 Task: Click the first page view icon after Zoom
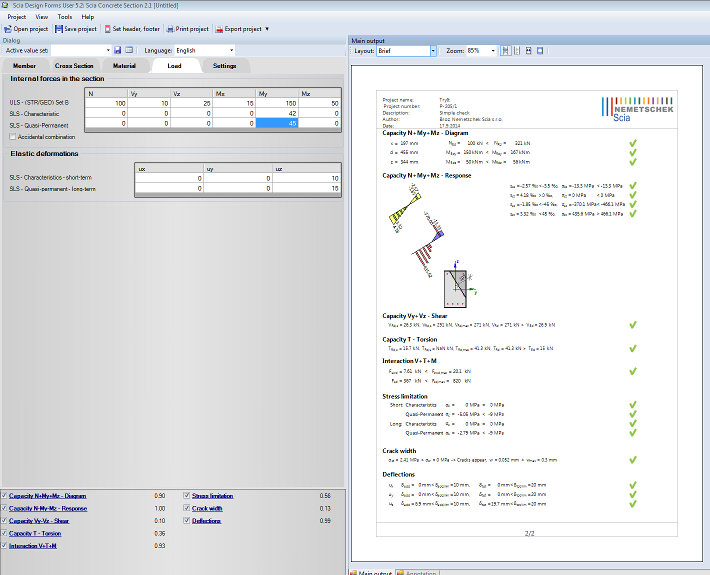505,50
